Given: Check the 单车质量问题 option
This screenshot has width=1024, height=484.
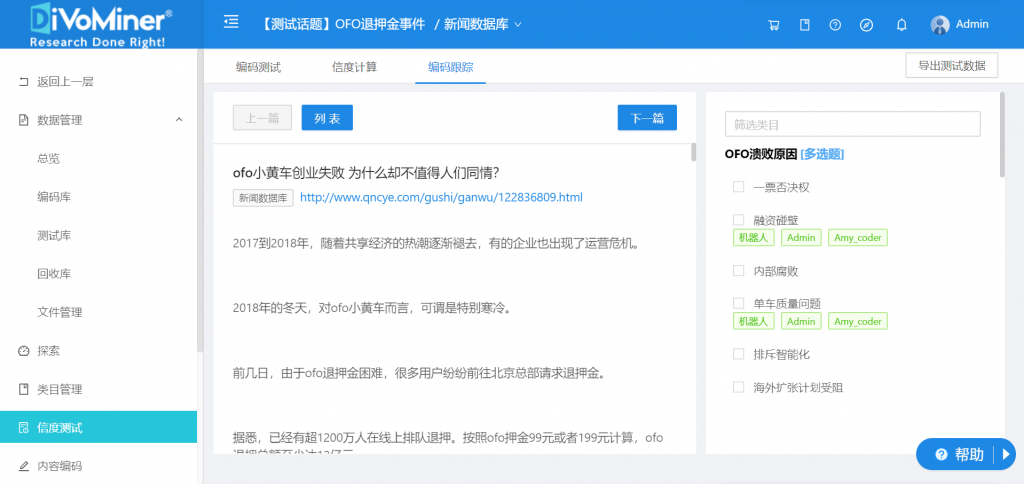Looking at the screenshot, I should click(739, 303).
